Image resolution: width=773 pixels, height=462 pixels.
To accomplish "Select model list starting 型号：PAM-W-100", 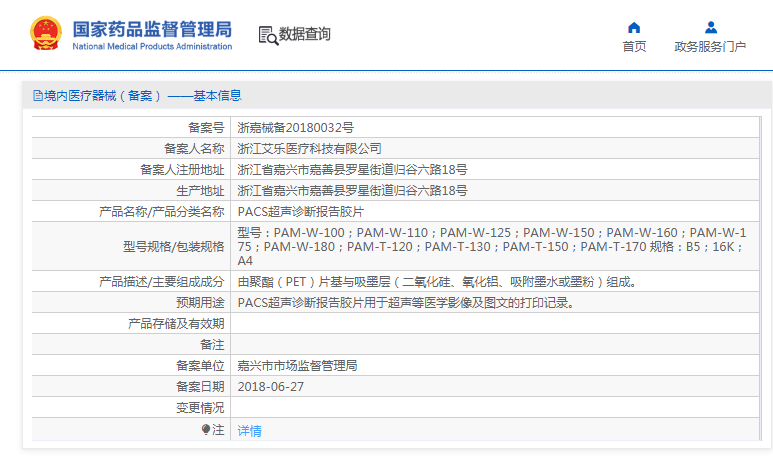I will pos(492,246).
